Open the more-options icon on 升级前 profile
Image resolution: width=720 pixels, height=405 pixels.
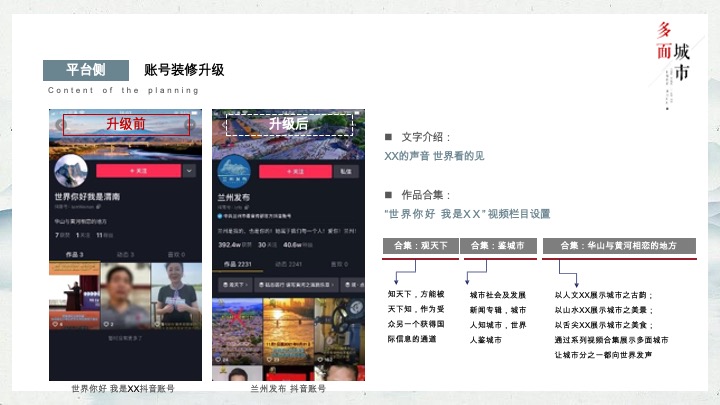pos(190,124)
